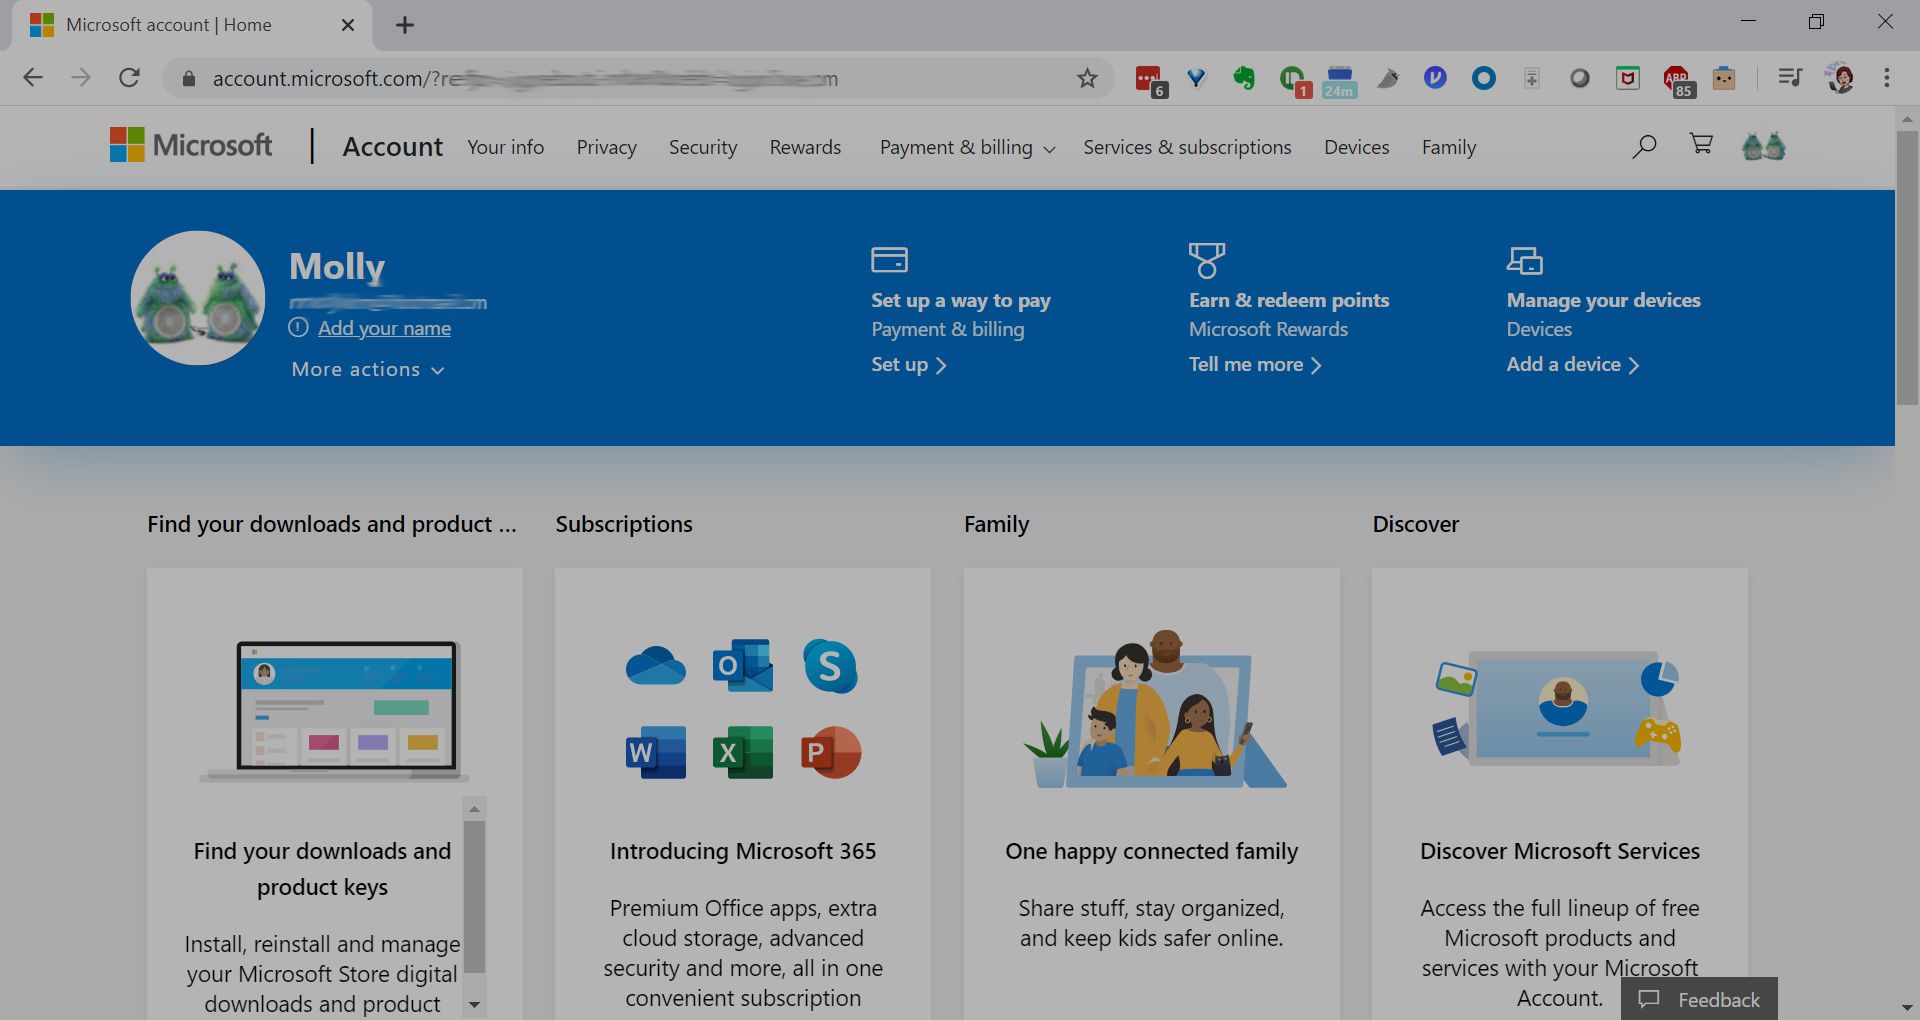Click the forward navigation arrow
The height and width of the screenshot is (1020, 1920).
[81, 77]
